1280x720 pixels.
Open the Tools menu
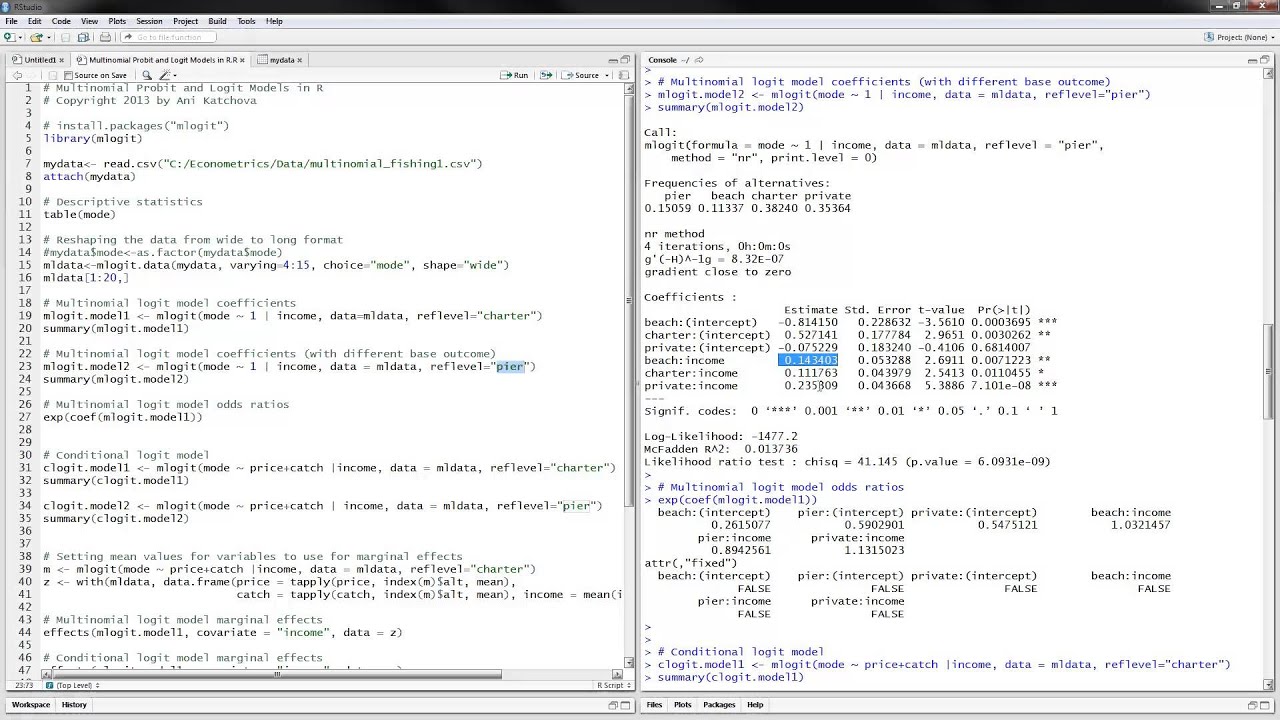pyautogui.click(x=246, y=21)
